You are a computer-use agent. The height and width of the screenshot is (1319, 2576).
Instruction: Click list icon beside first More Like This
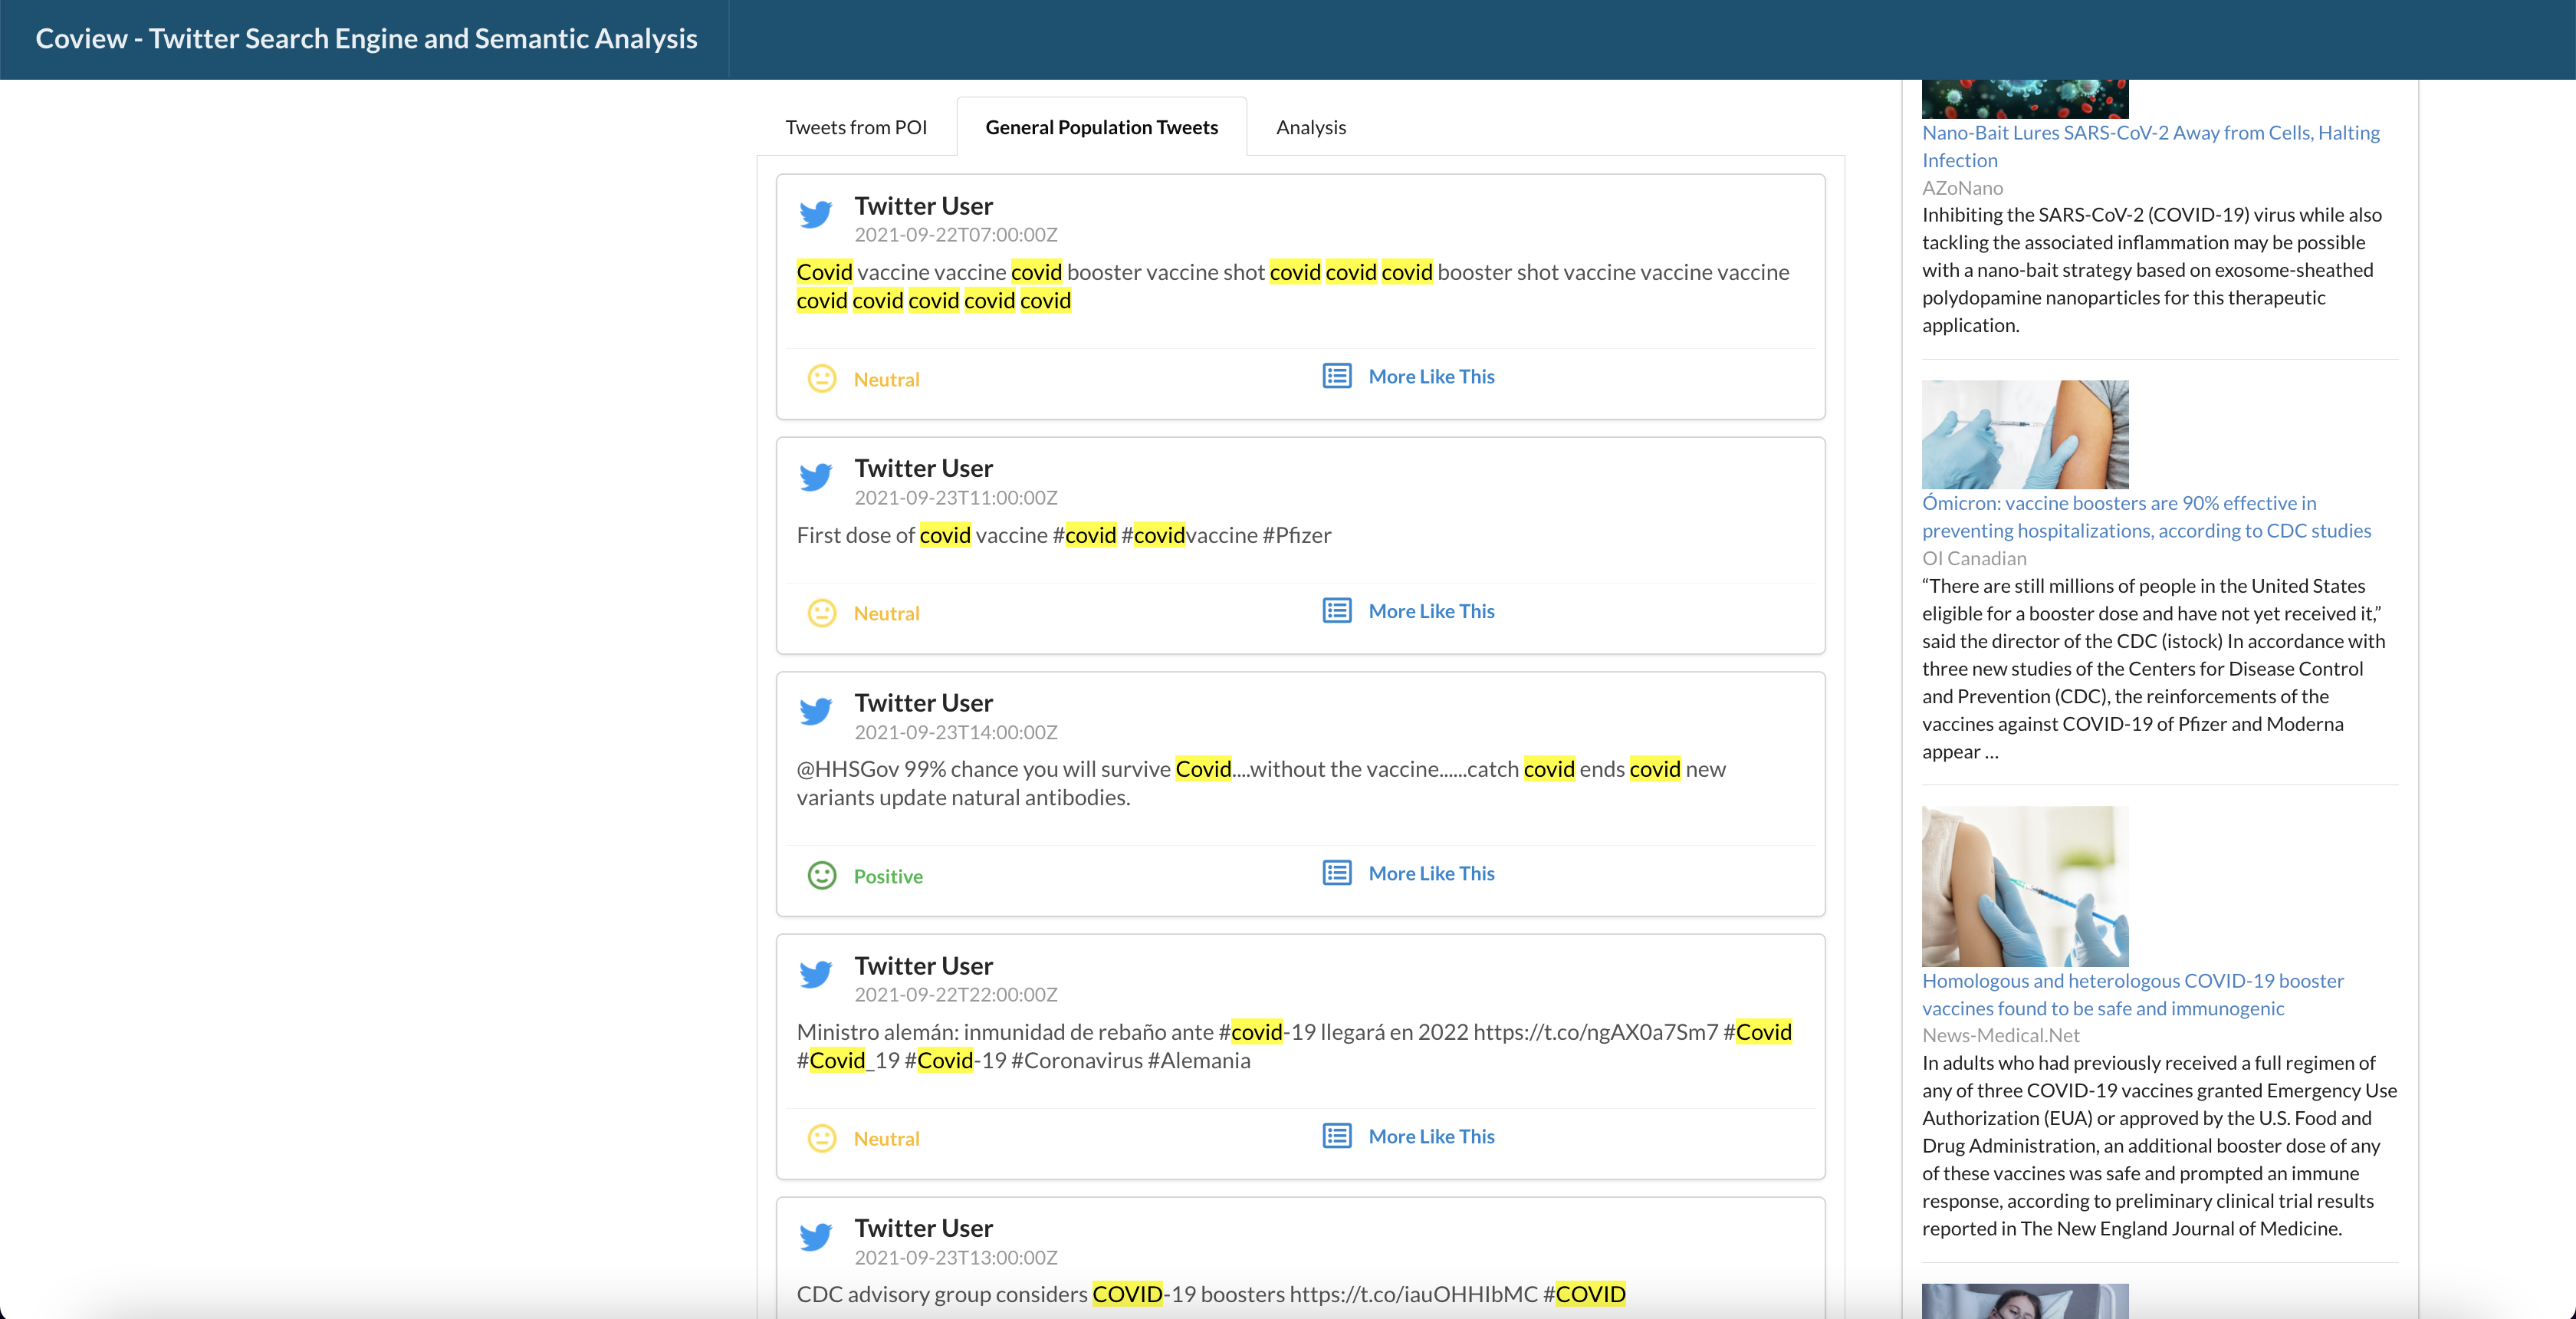point(1337,376)
